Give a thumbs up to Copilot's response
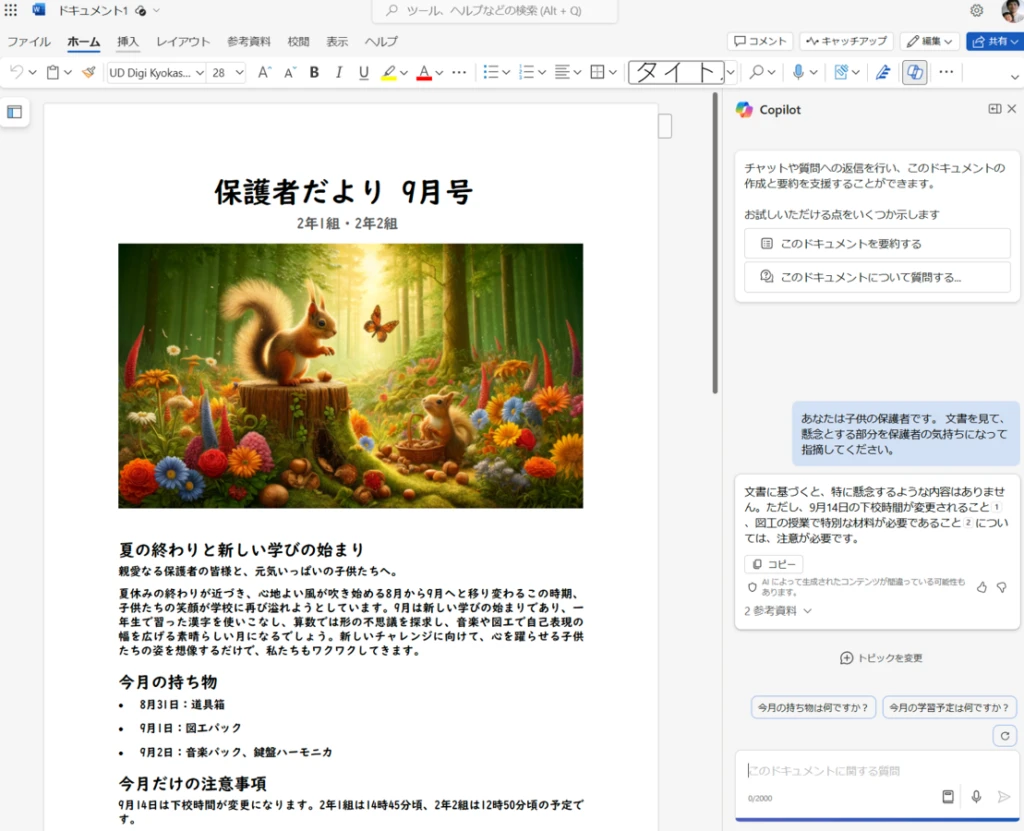 [x=982, y=586]
